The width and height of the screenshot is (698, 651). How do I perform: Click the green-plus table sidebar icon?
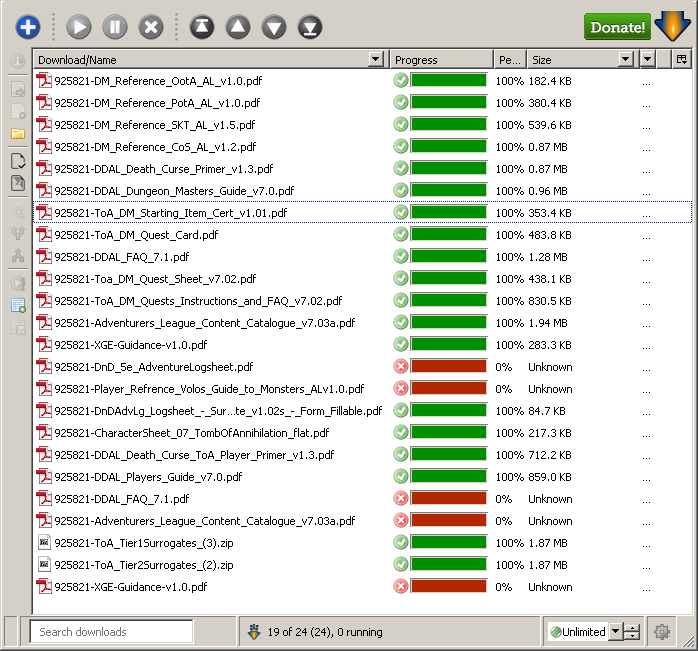pyautogui.click(x=18, y=305)
